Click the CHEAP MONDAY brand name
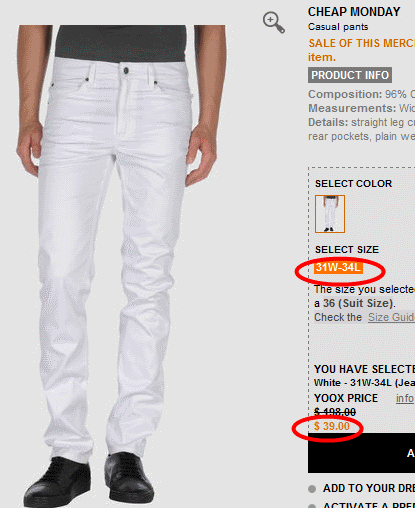This screenshot has width=415, height=508. [354, 12]
